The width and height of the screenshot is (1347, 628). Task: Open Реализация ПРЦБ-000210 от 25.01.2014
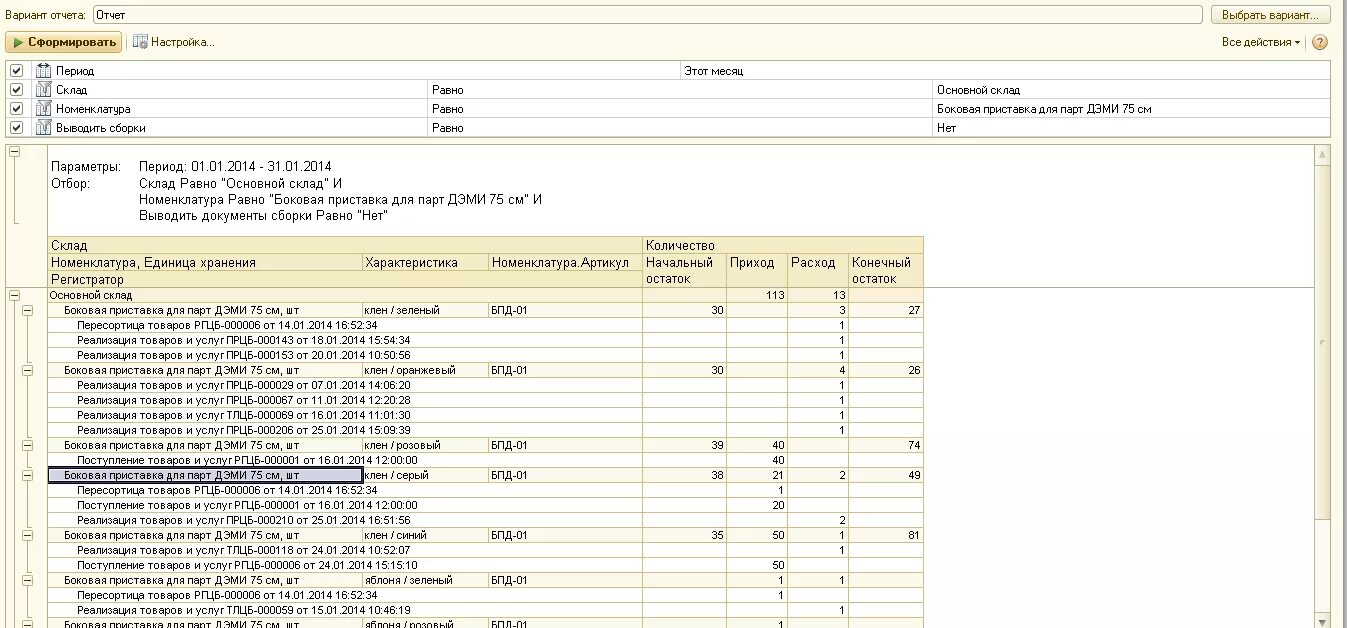pos(244,520)
